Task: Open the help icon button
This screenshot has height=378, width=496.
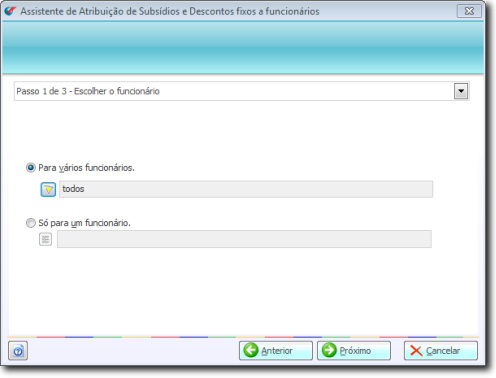Action: coord(18,351)
